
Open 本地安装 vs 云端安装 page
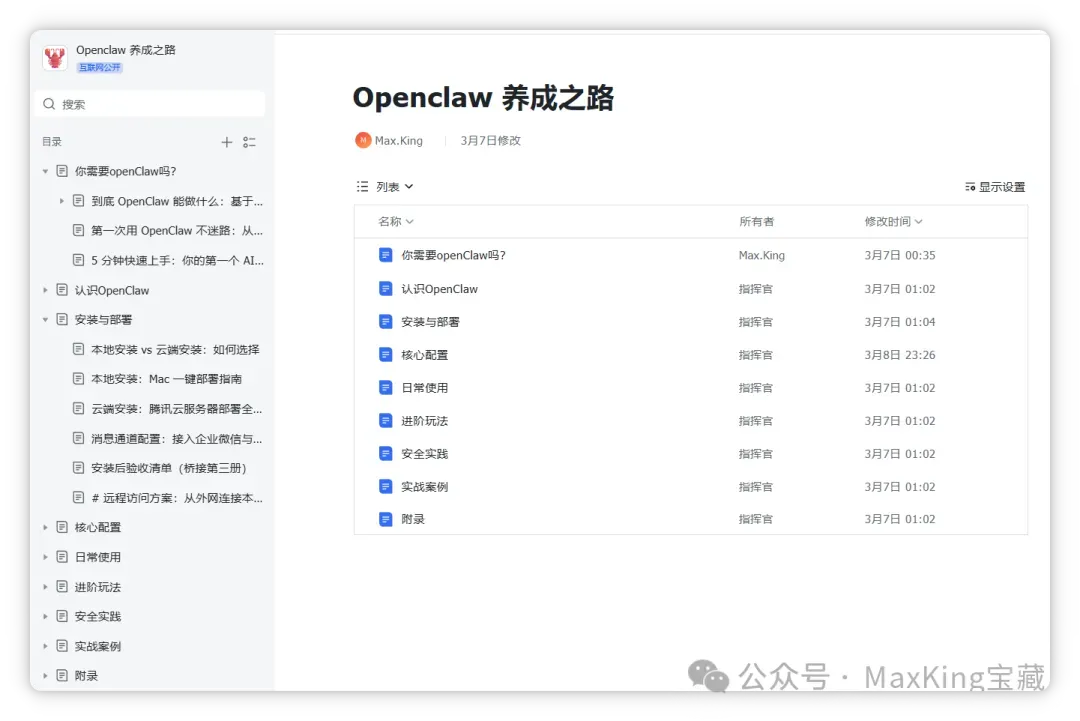point(175,350)
